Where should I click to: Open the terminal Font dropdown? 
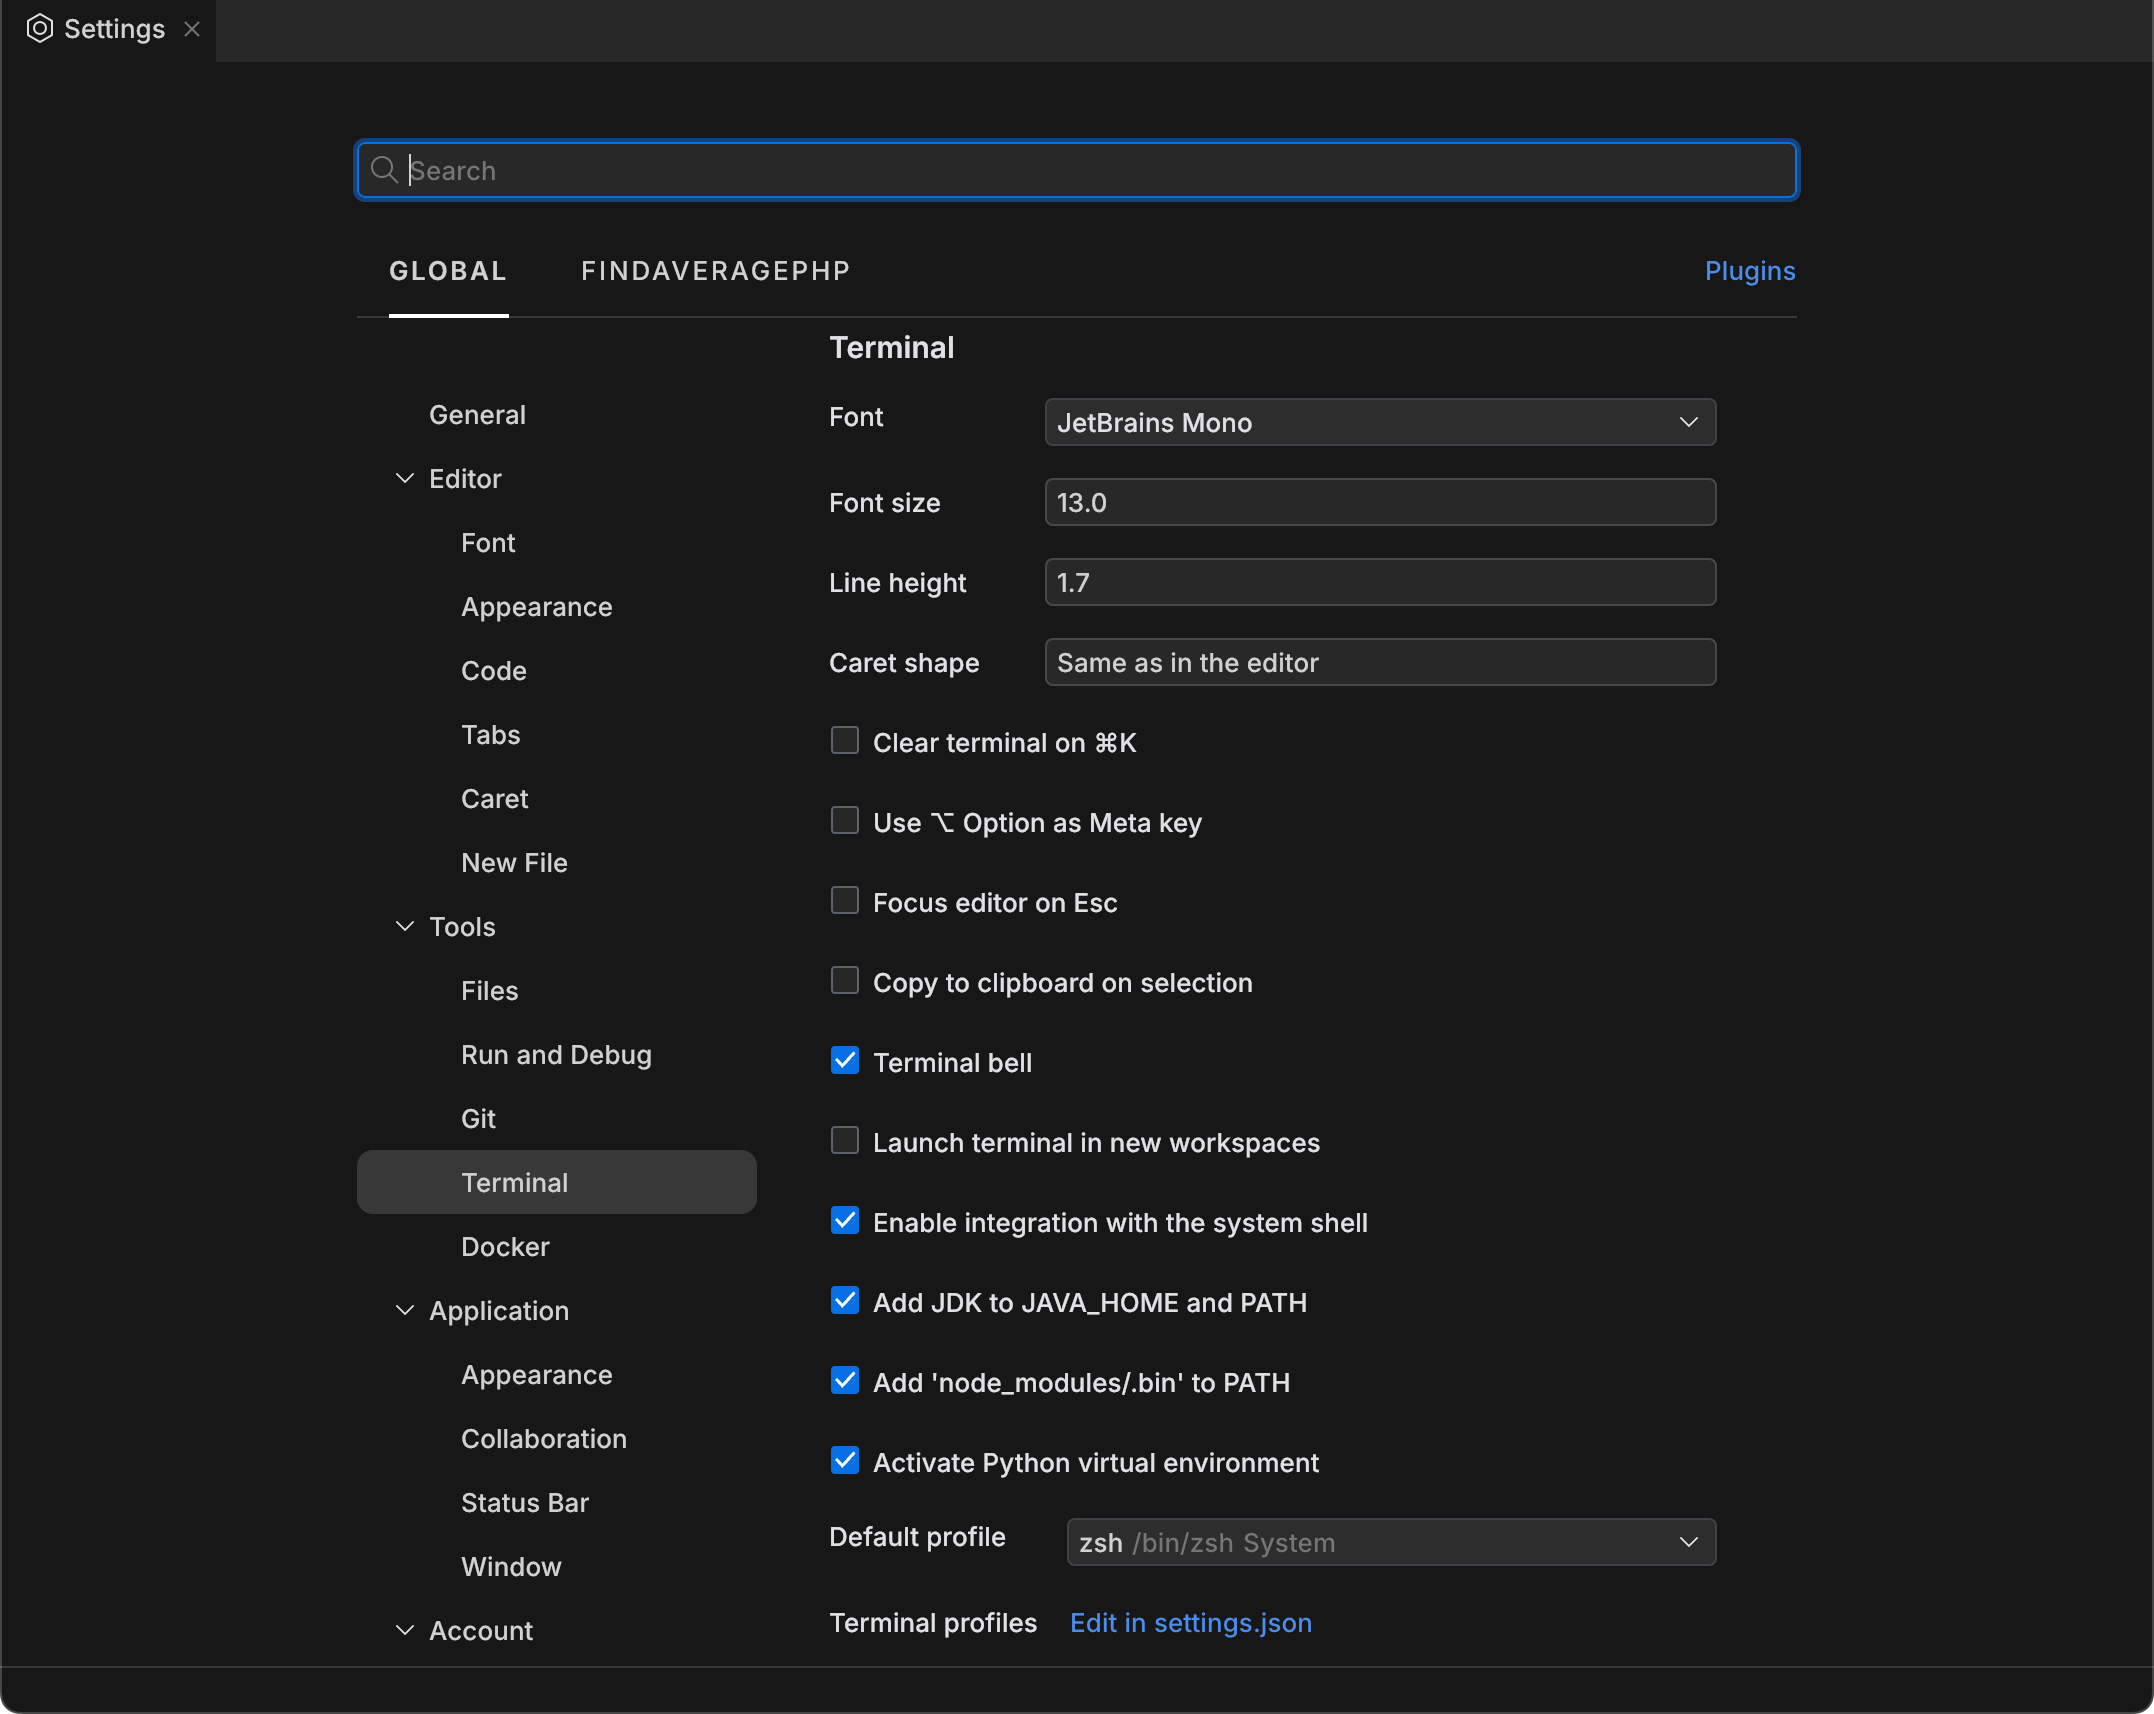pos(1379,422)
